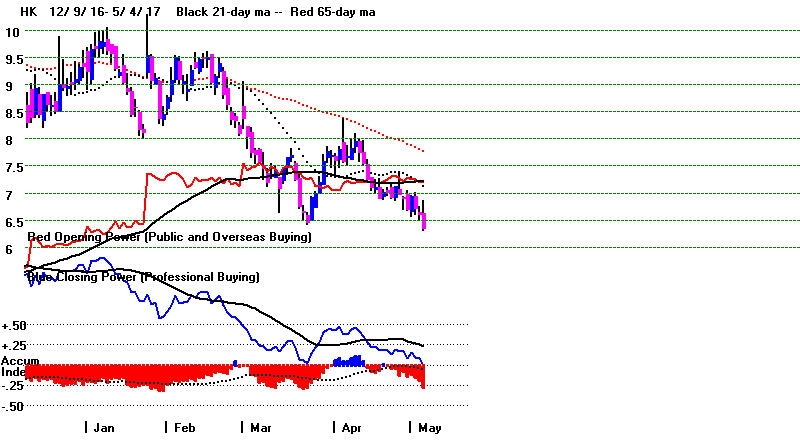Select the Mar month marker on time axis
The height and width of the screenshot is (443, 800).
click(261, 427)
